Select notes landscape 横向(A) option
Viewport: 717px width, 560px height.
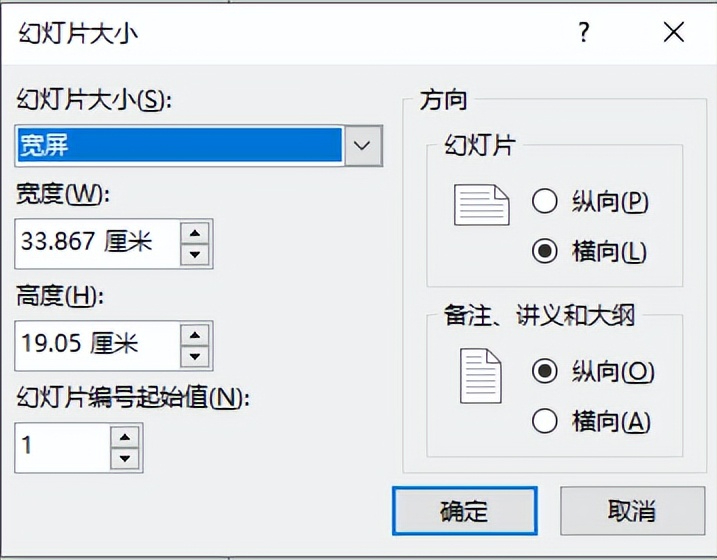click(591, 421)
